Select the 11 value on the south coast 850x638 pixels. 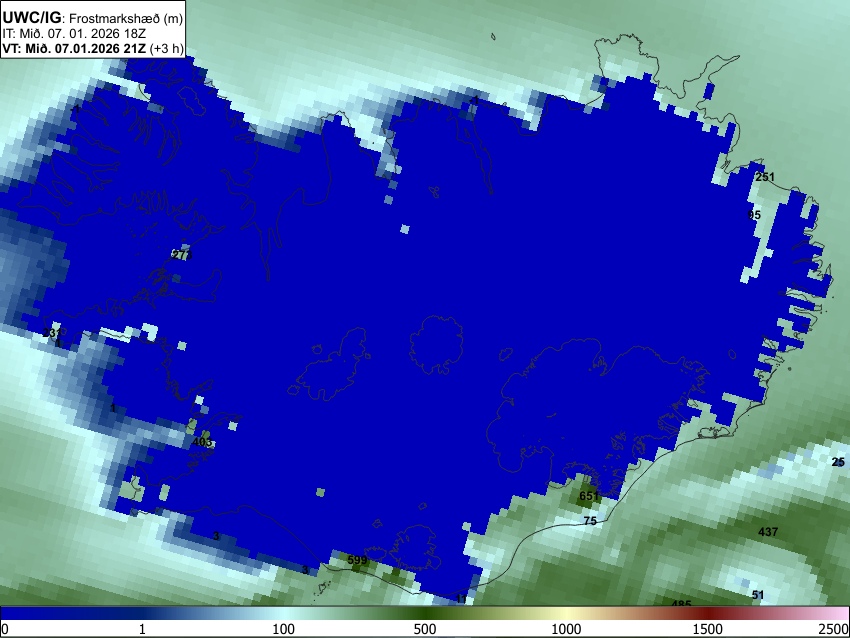point(461,599)
